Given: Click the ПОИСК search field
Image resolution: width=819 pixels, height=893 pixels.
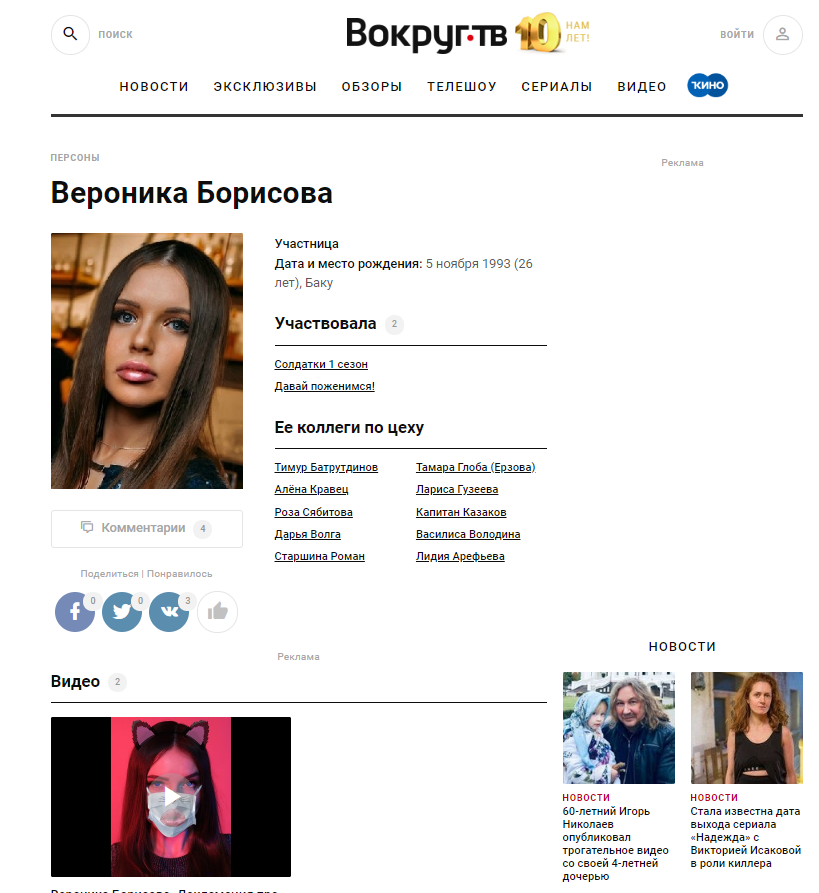Looking at the screenshot, I should pos(116,35).
